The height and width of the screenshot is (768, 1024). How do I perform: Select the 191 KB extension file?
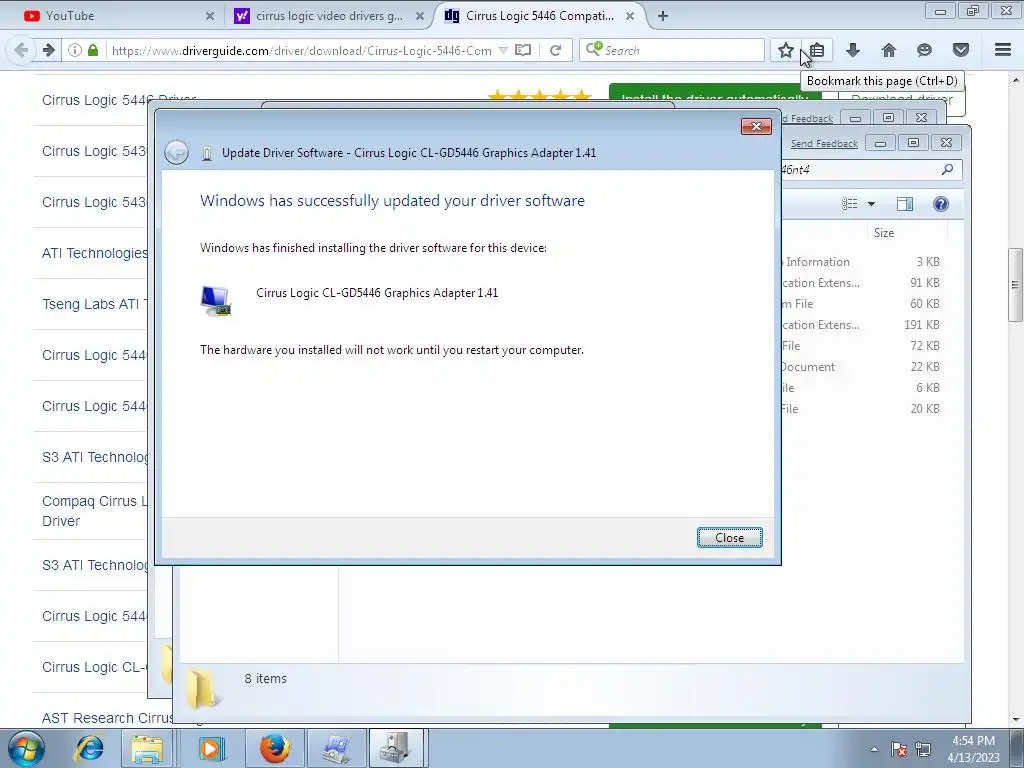[862, 325]
